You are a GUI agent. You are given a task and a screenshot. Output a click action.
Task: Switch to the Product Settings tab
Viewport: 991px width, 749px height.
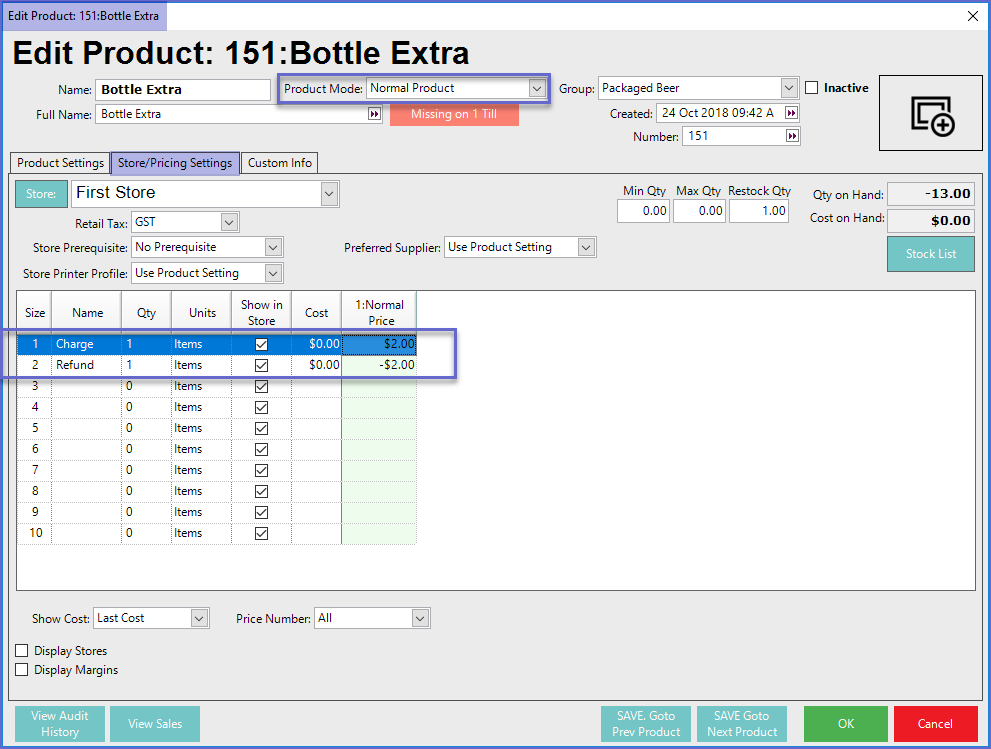60,163
